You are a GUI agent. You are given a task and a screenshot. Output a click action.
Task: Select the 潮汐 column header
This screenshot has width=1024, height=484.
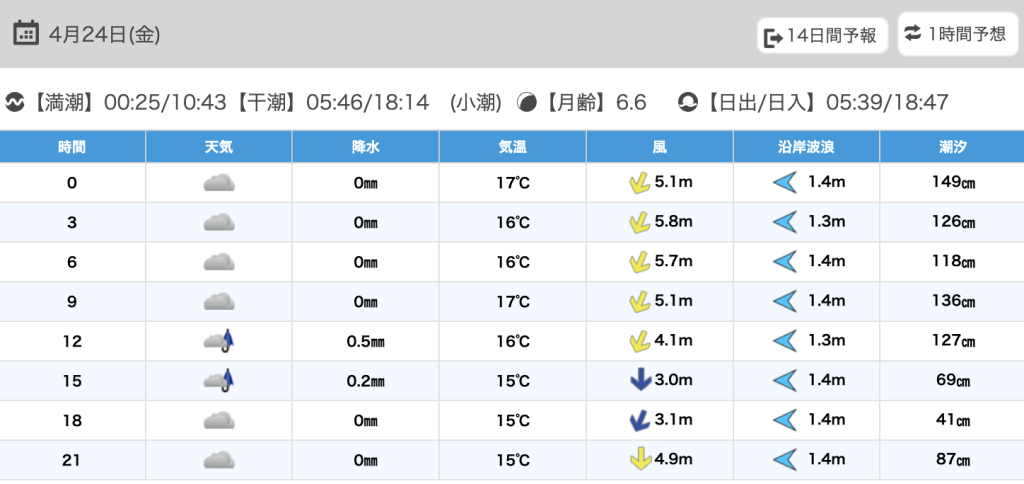click(952, 147)
